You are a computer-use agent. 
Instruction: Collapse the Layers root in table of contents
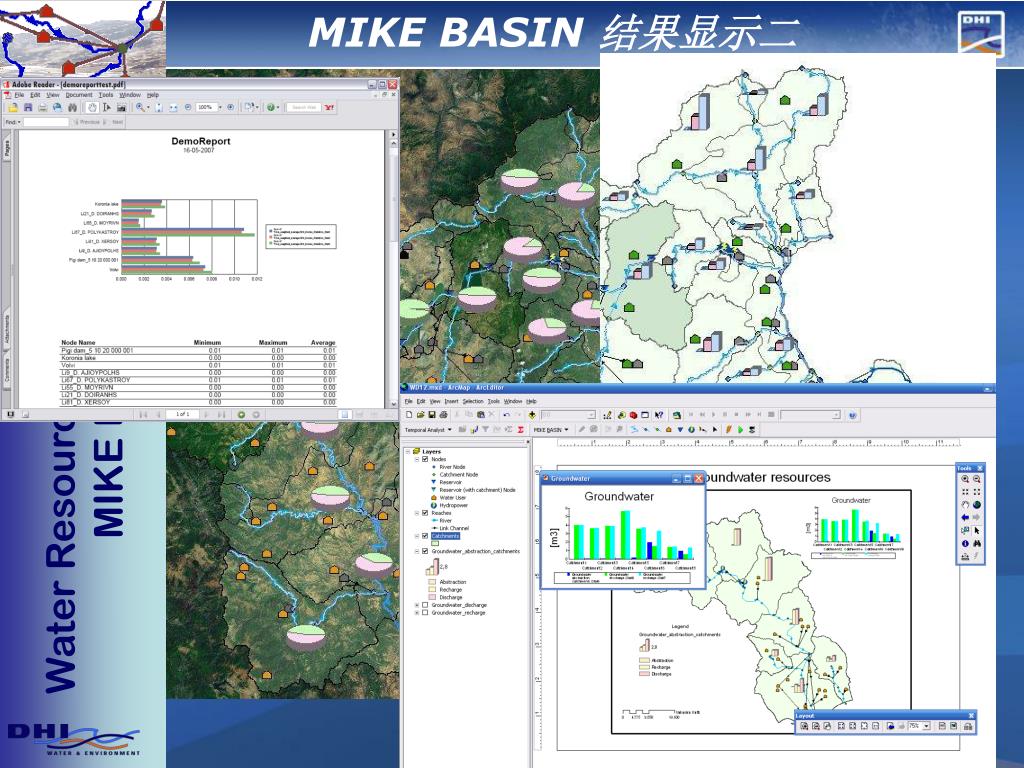pos(408,451)
